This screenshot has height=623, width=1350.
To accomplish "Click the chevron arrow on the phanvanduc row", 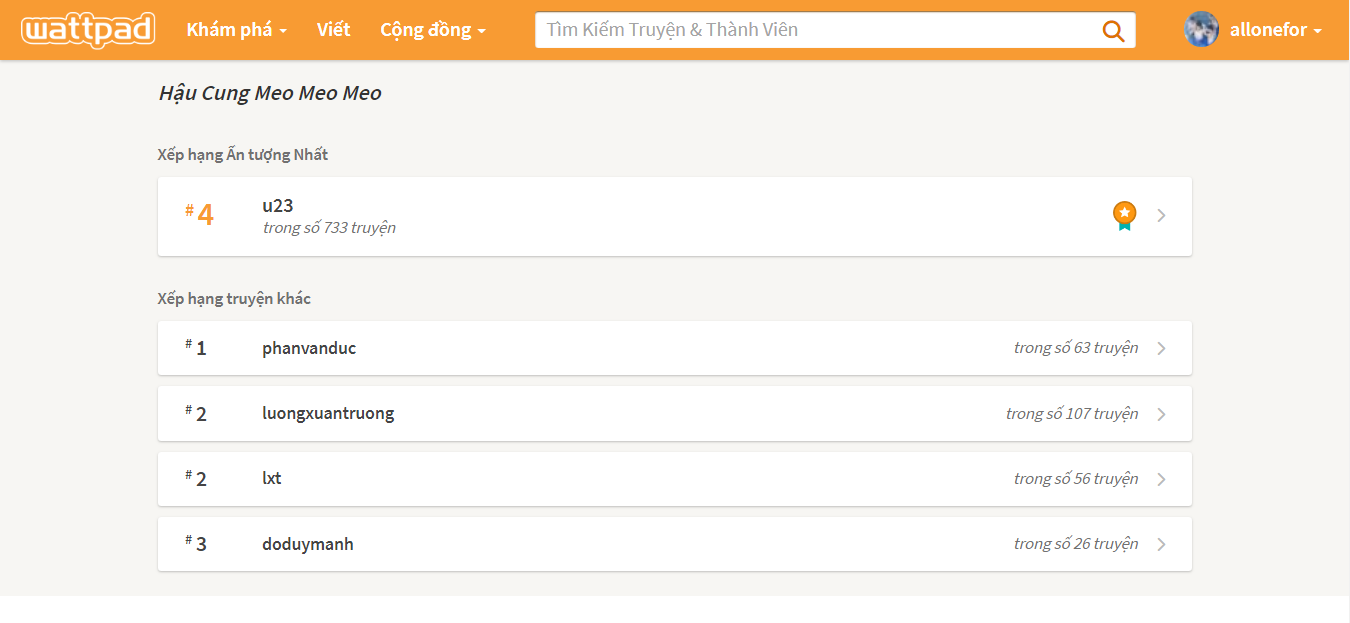I will [x=1161, y=348].
